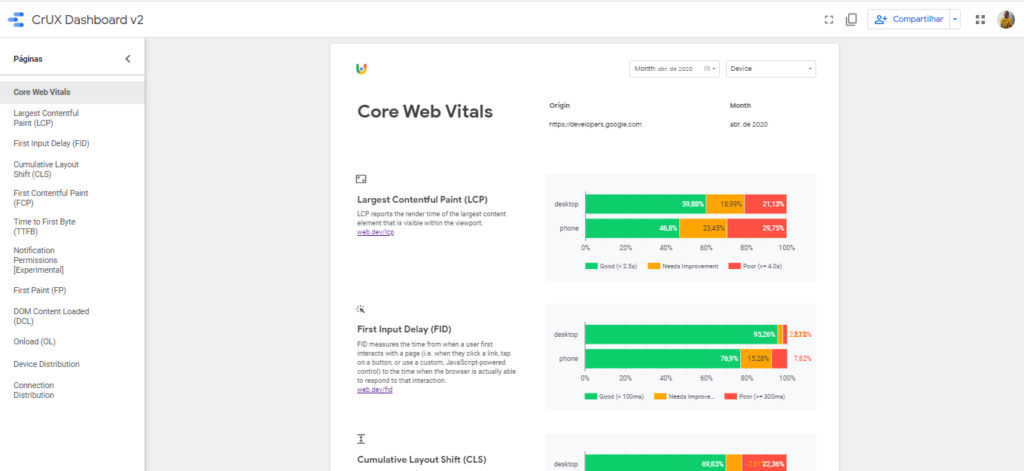
Task: Click the Largest Contentful Paint (LCP) heading
Action: click(x=423, y=200)
